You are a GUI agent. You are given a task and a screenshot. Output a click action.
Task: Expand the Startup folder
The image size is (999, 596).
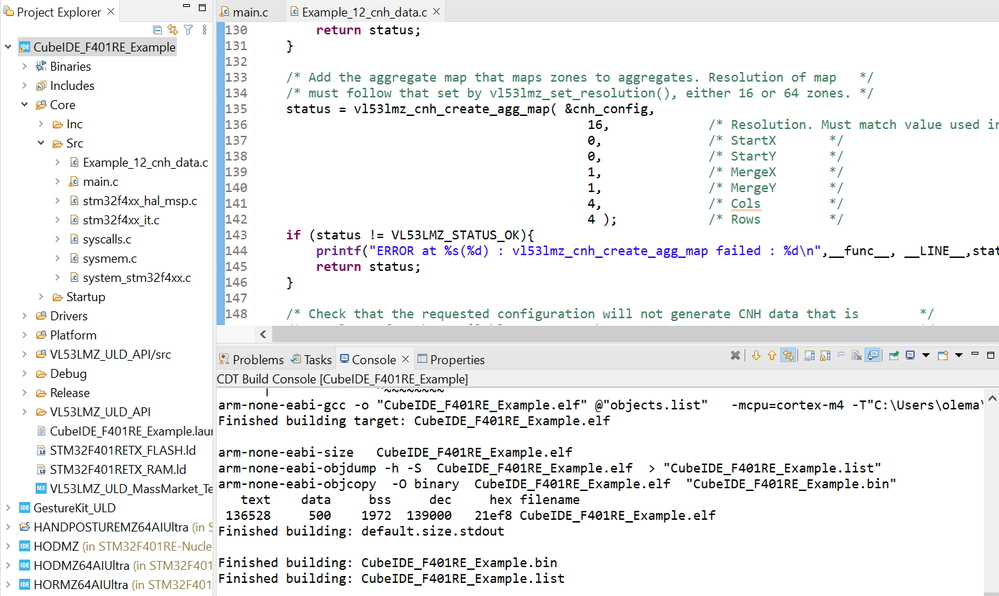point(41,296)
